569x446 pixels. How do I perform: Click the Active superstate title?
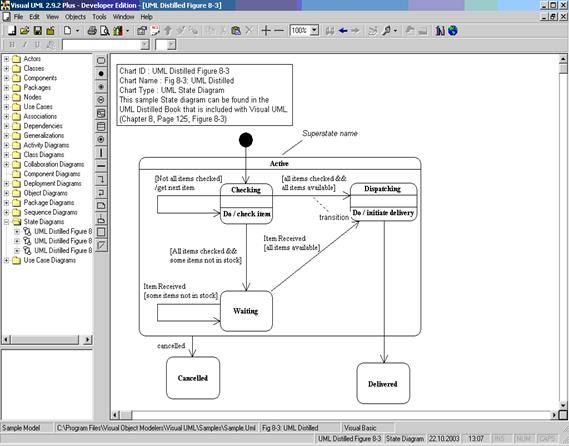click(279, 164)
